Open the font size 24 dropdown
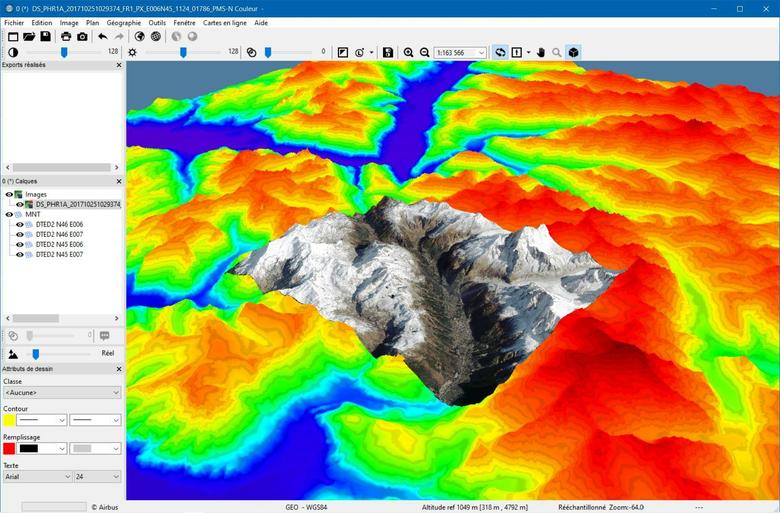Viewport: 780px width, 513px height. (x=98, y=477)
